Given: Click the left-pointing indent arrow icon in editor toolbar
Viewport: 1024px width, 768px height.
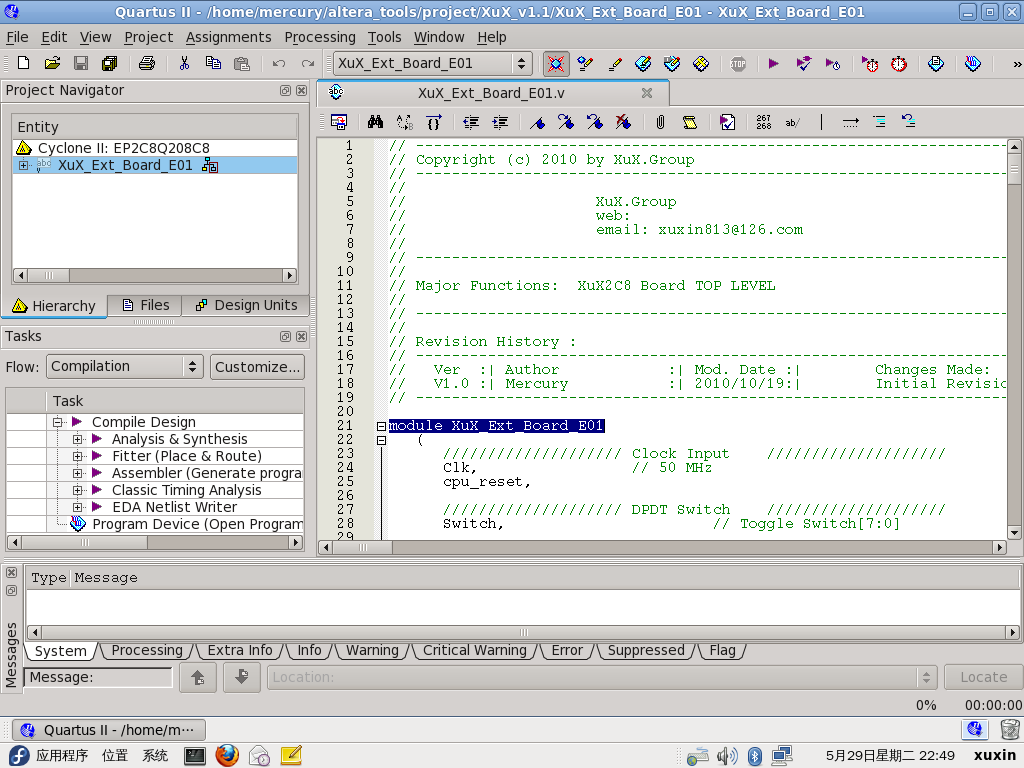Looking at the screenshot, I should 471,122.
